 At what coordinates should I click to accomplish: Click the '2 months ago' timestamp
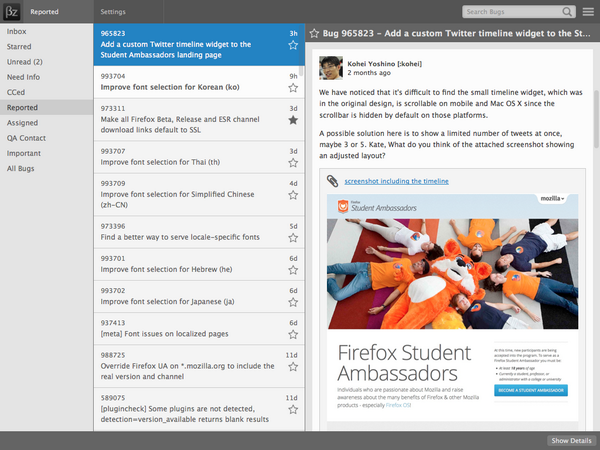click(369, 73)
